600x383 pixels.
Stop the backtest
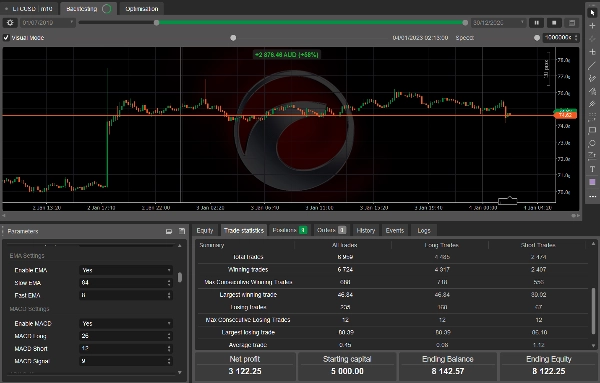pyautogui.click(x=554, y=23)
